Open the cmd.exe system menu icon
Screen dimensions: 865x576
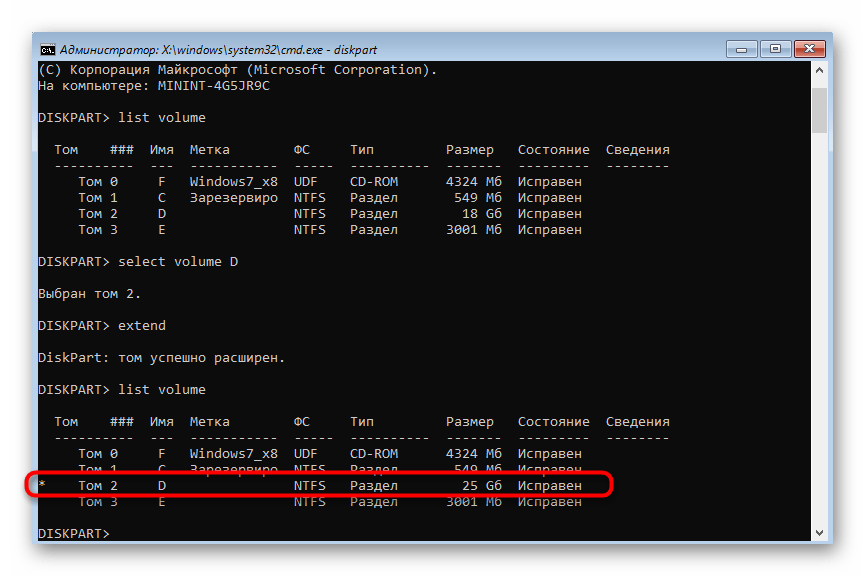pyautogui.click(x=47, y=49)
